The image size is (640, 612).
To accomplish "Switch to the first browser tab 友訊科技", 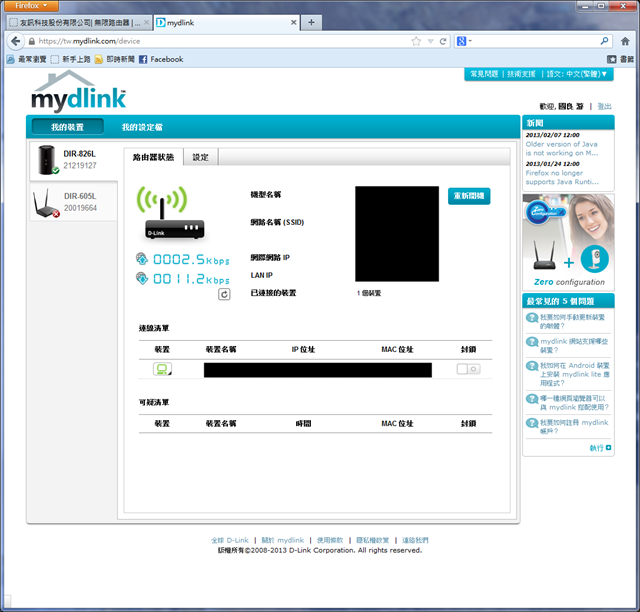I will tap(80, 22).
